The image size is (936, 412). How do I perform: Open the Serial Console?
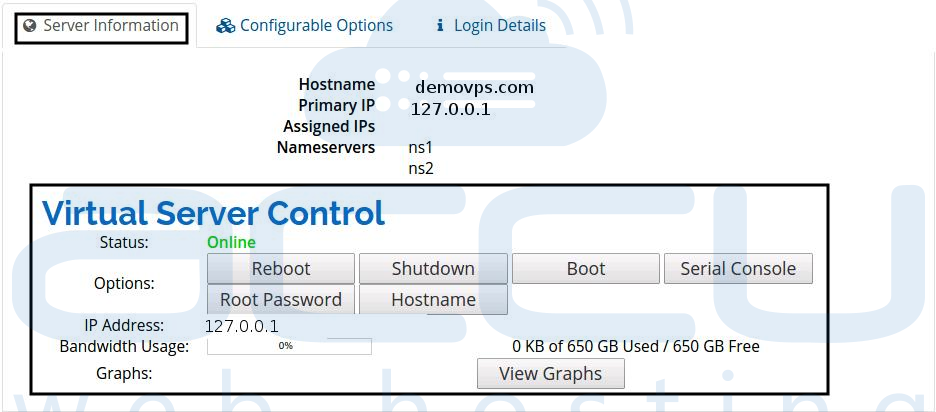click(x=738, y=269)
